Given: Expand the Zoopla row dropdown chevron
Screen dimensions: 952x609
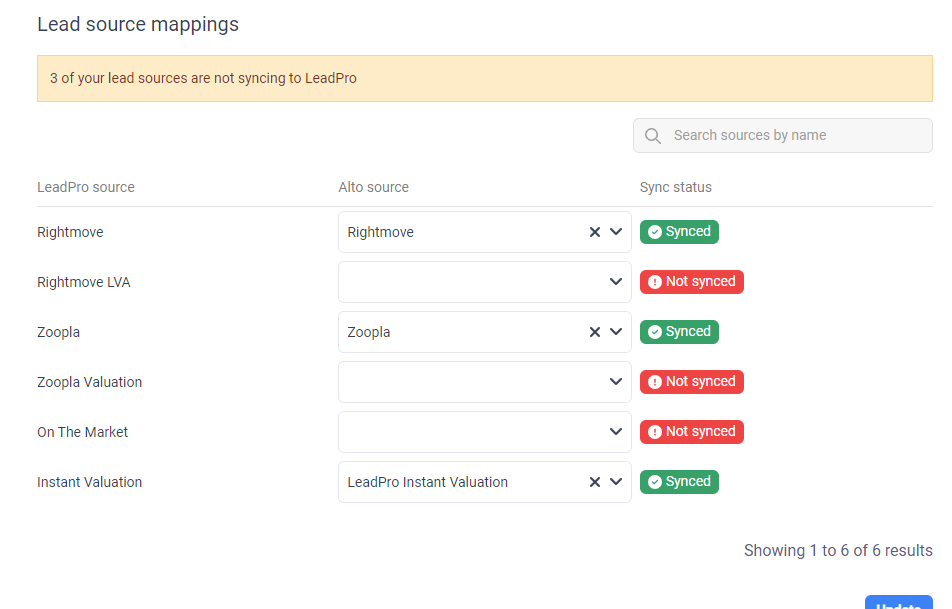Looking at the screenshot, I should pyautogui.click(x=616, y=332).
